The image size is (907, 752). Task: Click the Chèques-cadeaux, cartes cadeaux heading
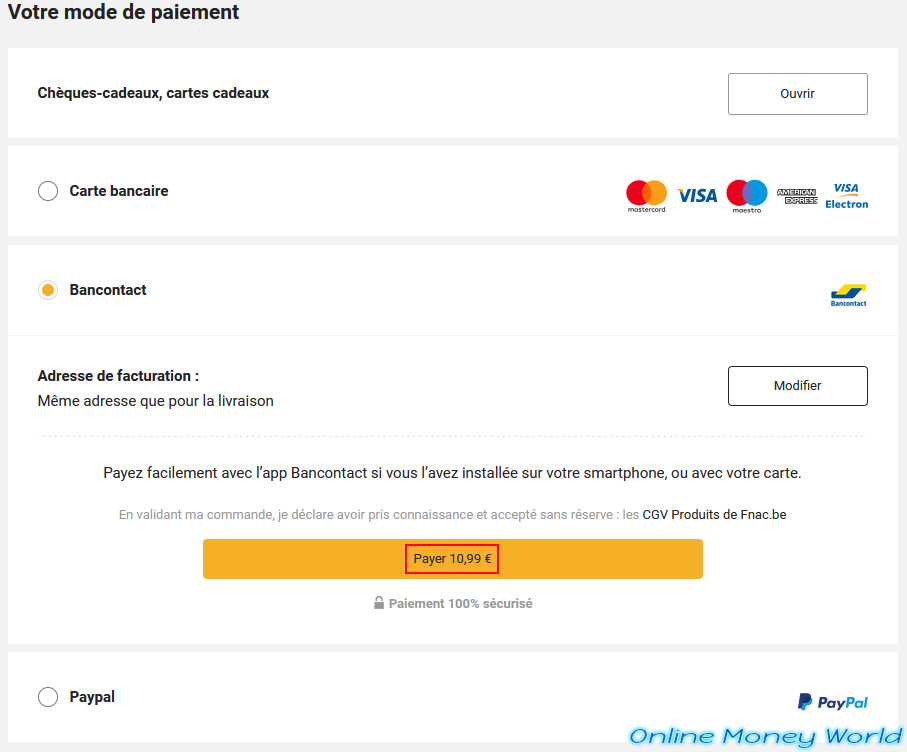[x=153, y=93]
